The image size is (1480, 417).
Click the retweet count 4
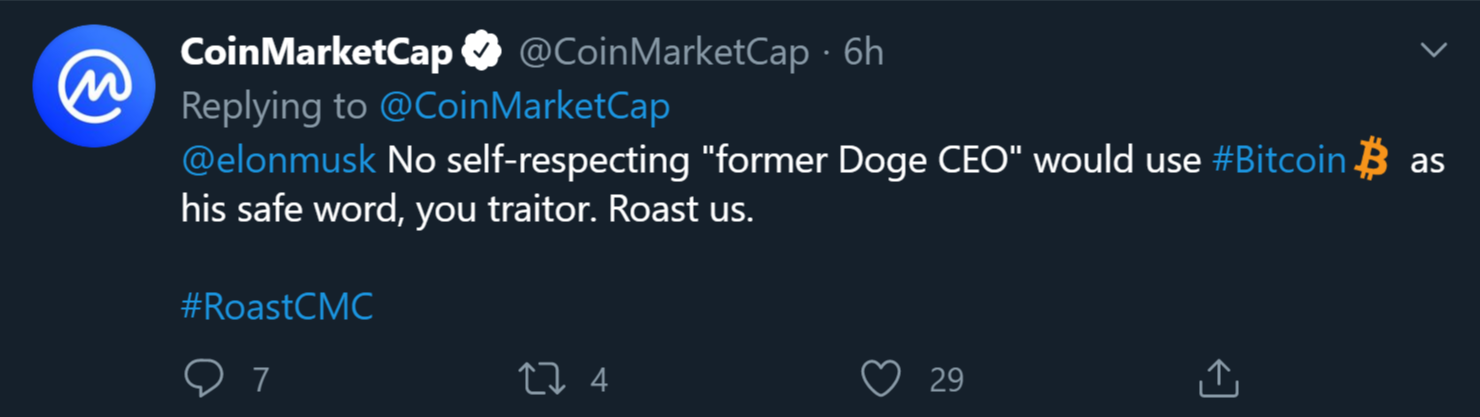(599, 380)
